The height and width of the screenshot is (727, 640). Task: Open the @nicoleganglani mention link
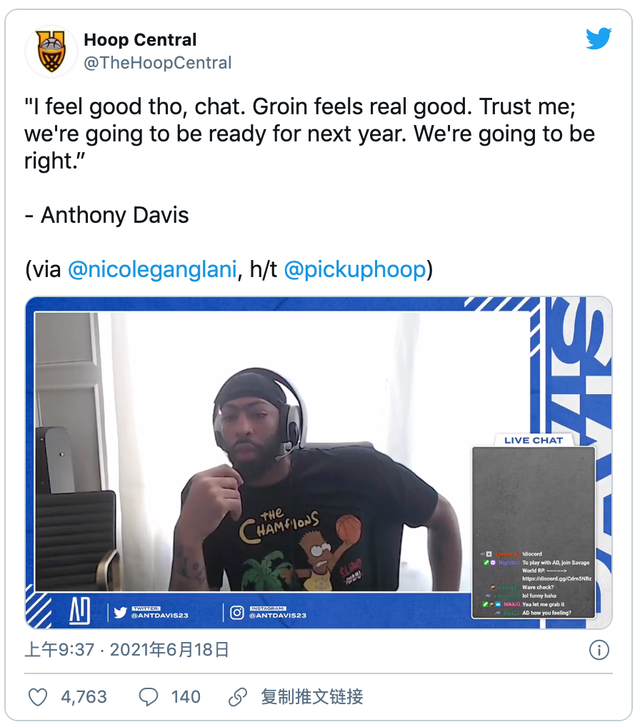pyautogui.click(x=153, y=269)
